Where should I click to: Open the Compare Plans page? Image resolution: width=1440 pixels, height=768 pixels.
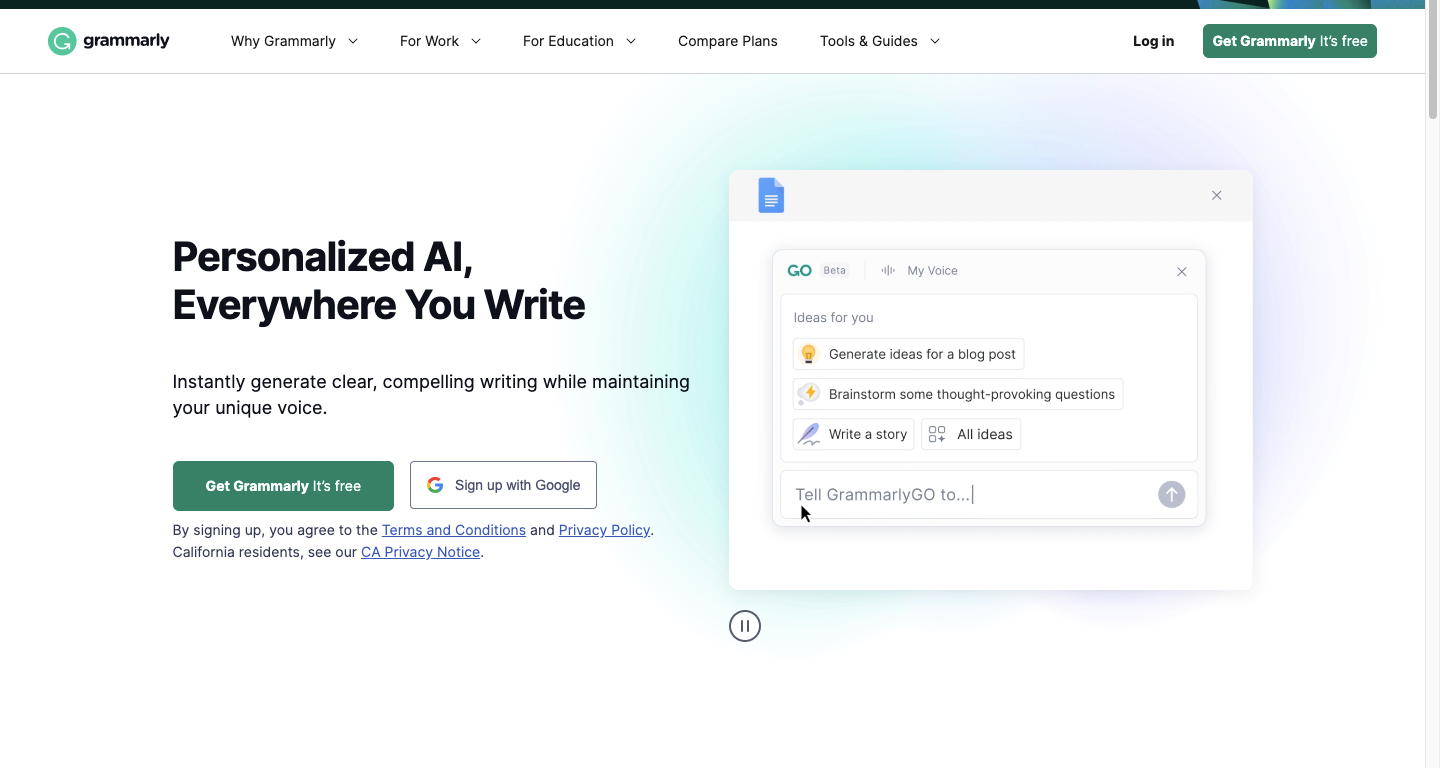point(728,41)
